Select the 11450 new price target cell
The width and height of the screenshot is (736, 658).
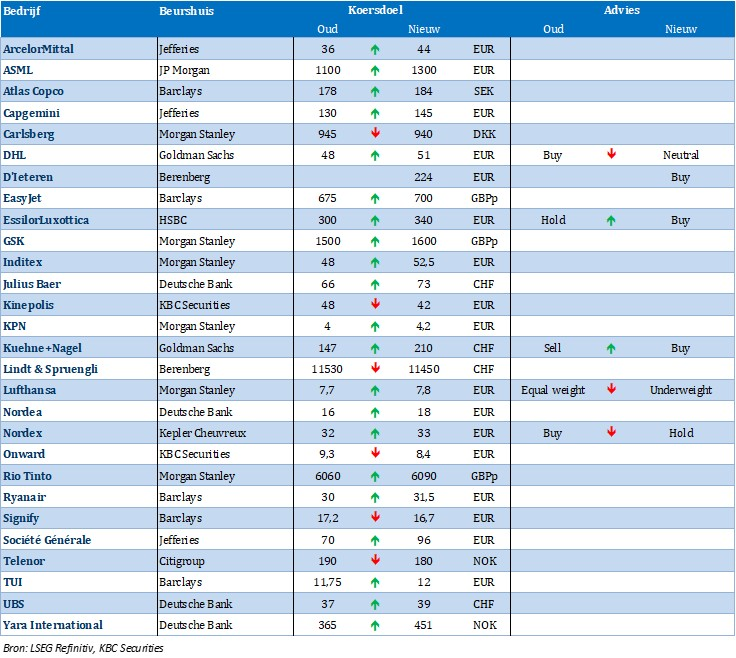[x=424, y=369]
